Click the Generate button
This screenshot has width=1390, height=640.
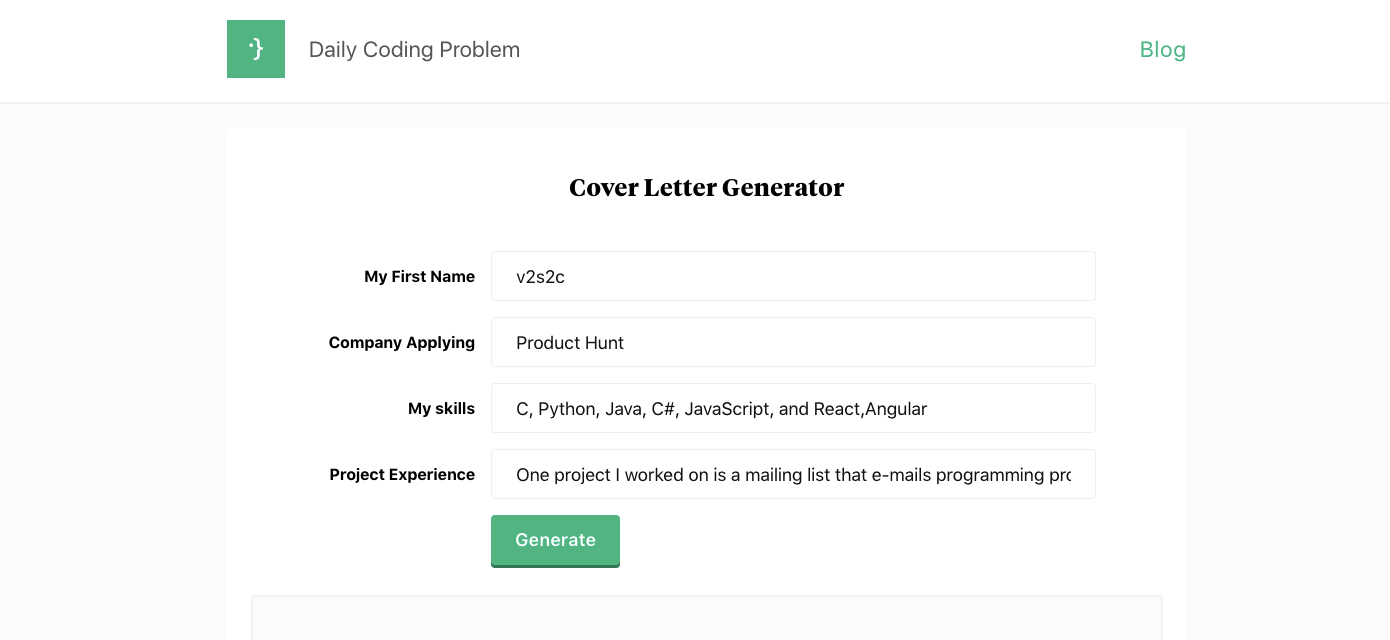click(x=555, y=540)
